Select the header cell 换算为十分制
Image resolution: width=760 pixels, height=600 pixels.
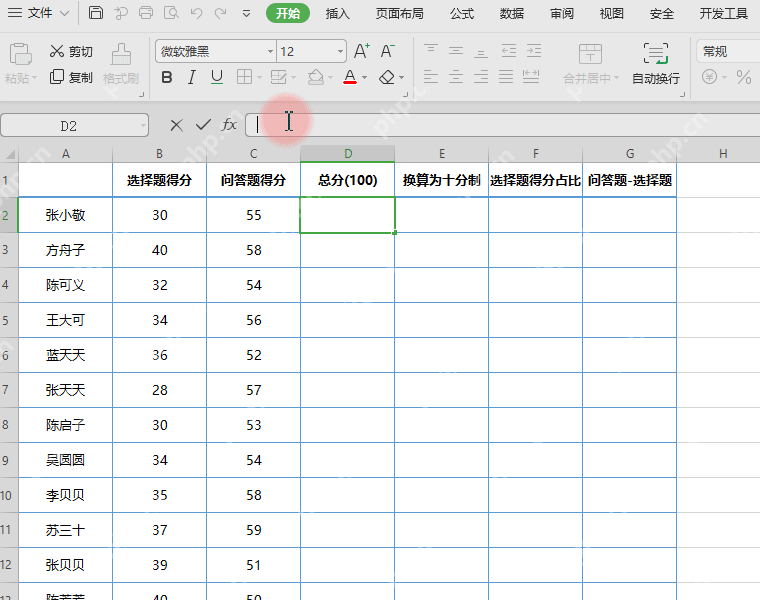point(442,180)
